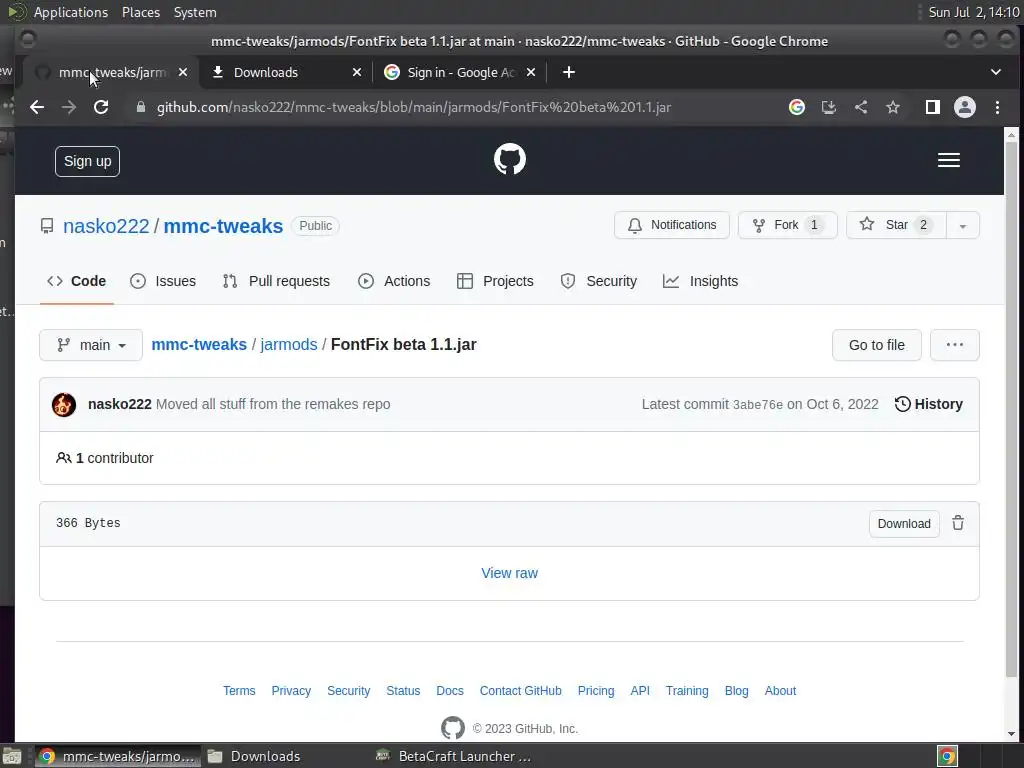Open the Actions tab

tap(394, 281)
